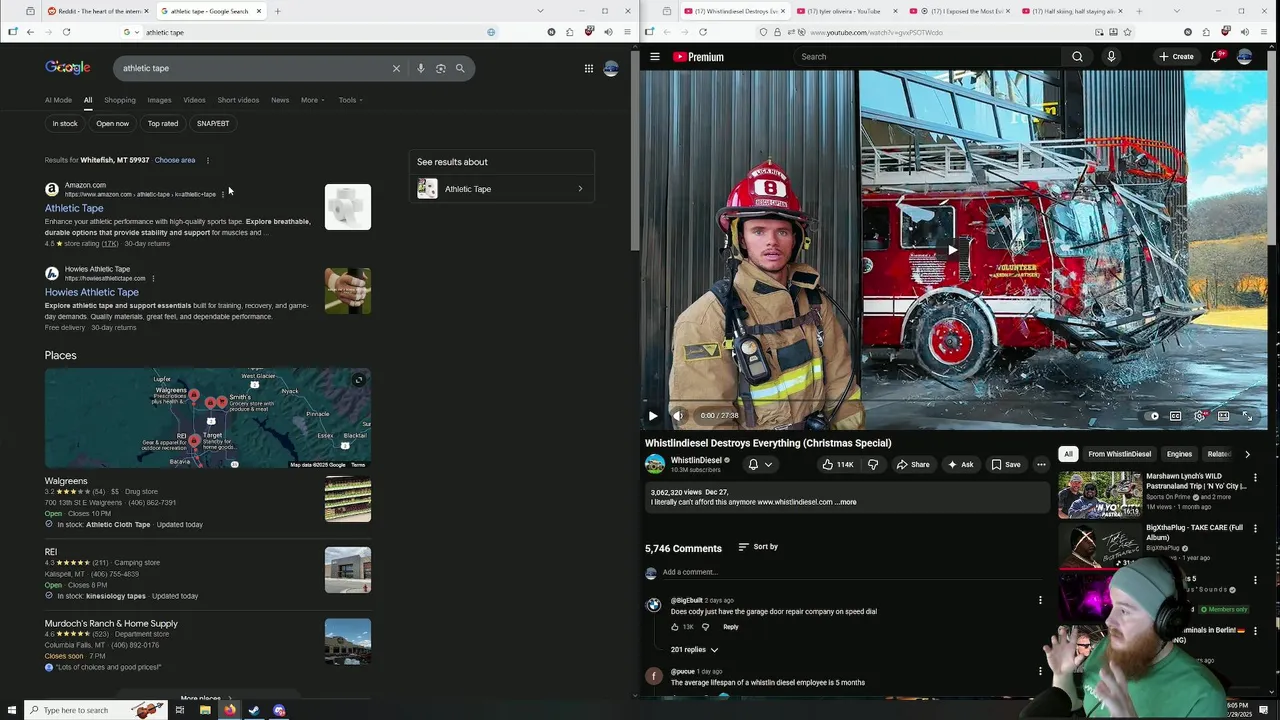Click the YouTube Create button
Screen dimensions: 1280x720
click(1176, 57)
